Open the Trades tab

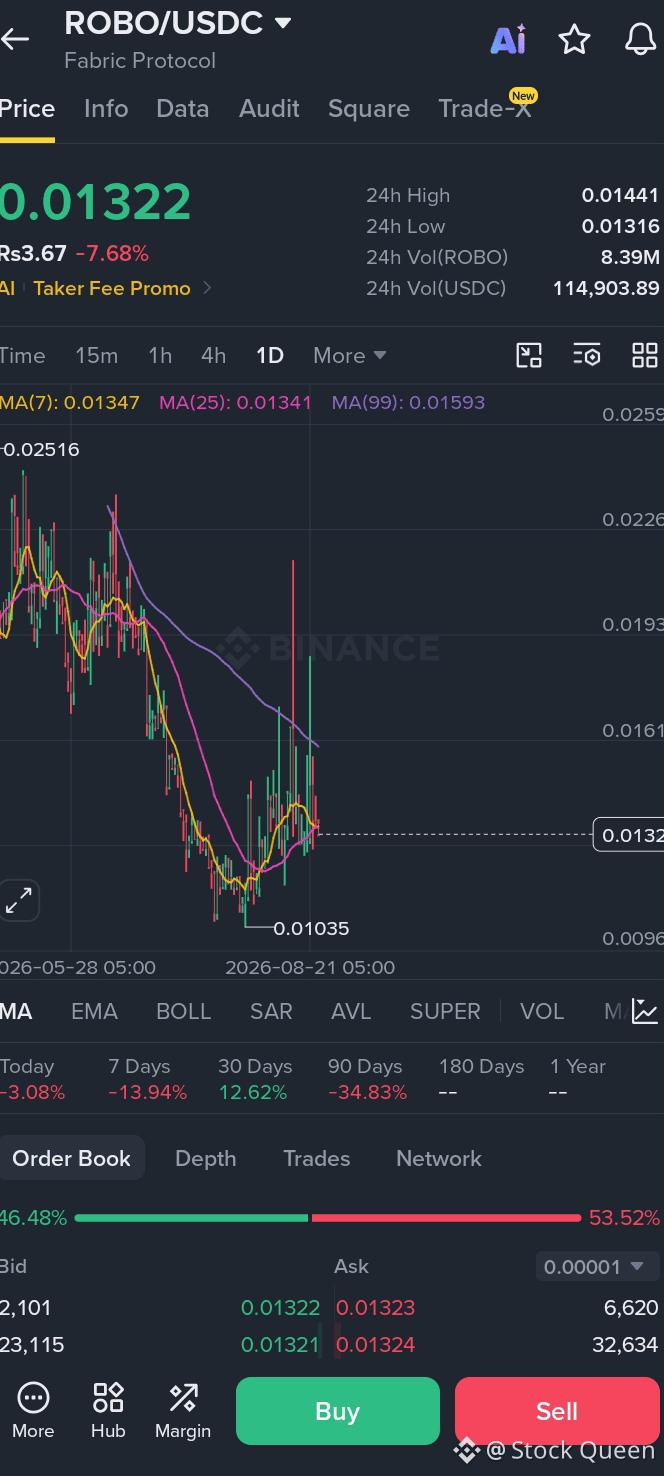(x=316, y=1158)
